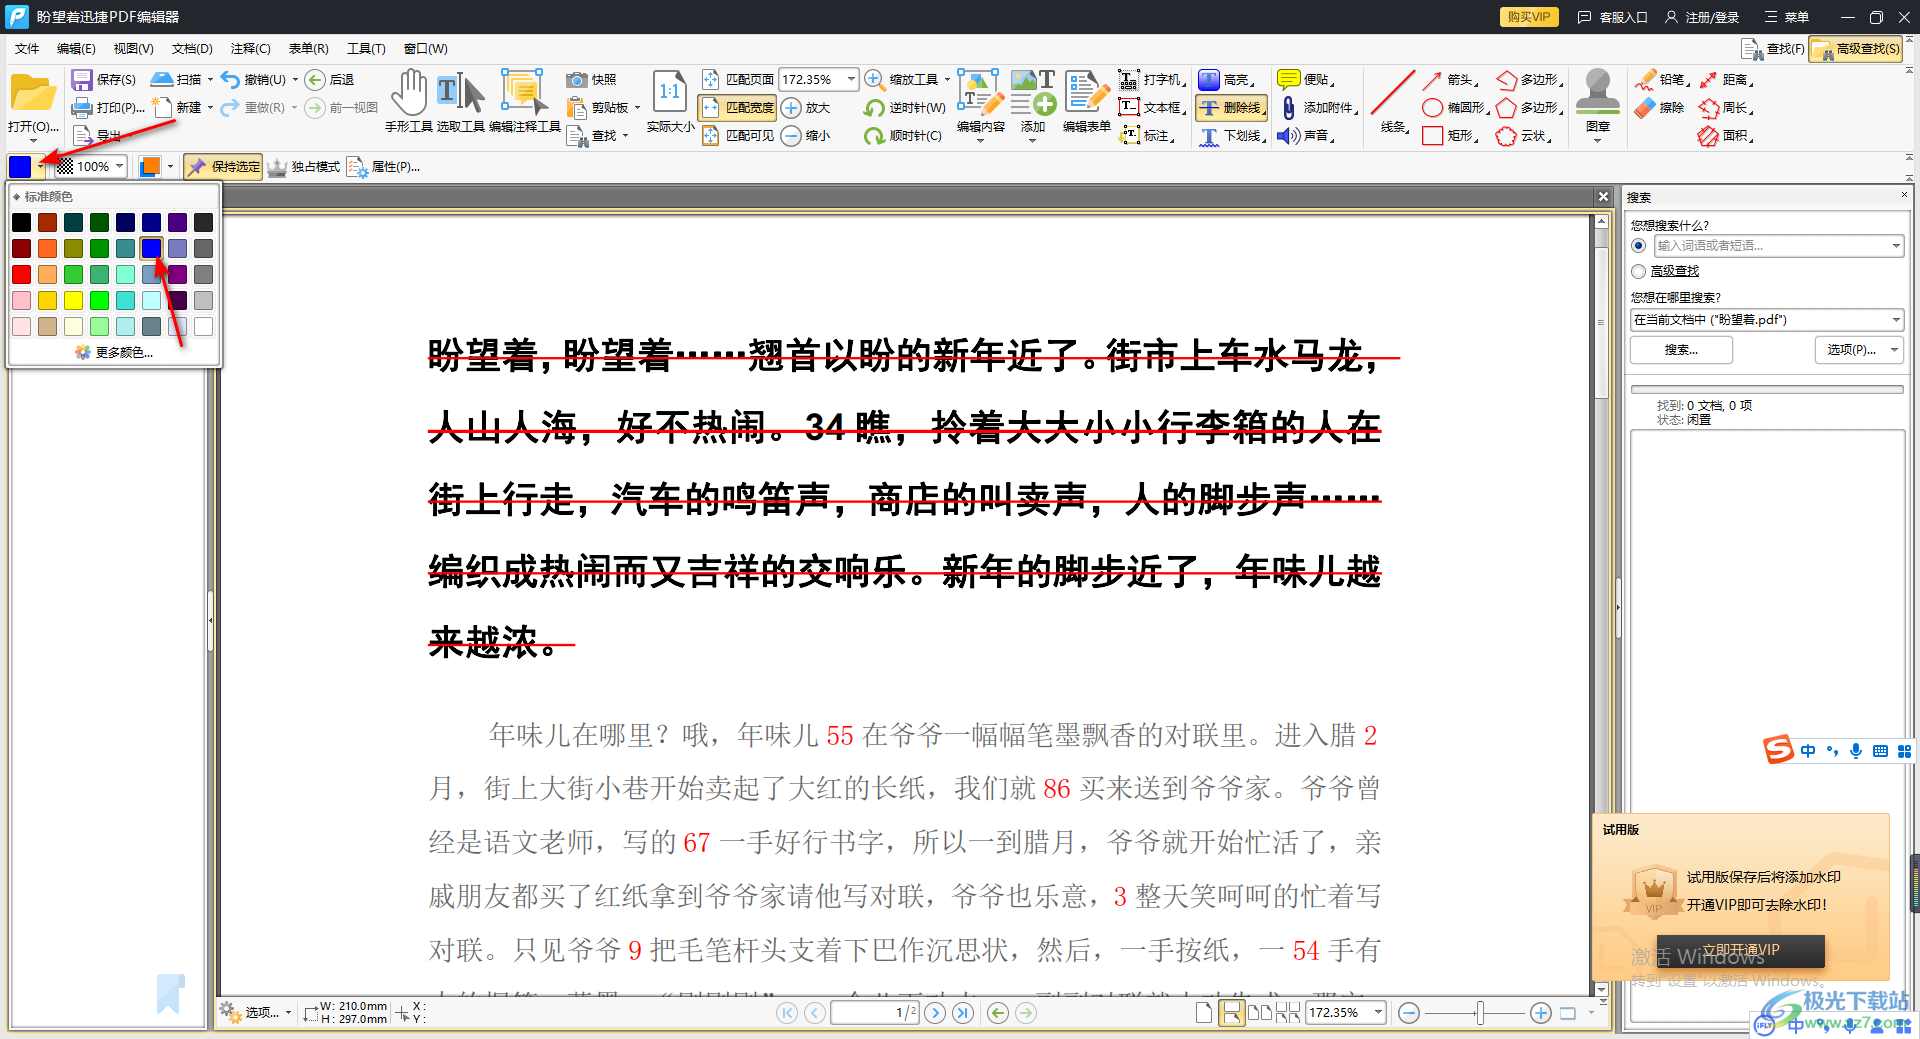Open Advanced Find (高级查找(S)) button
Viewport: 1920px width, 1039px height.
(1857, 49)
